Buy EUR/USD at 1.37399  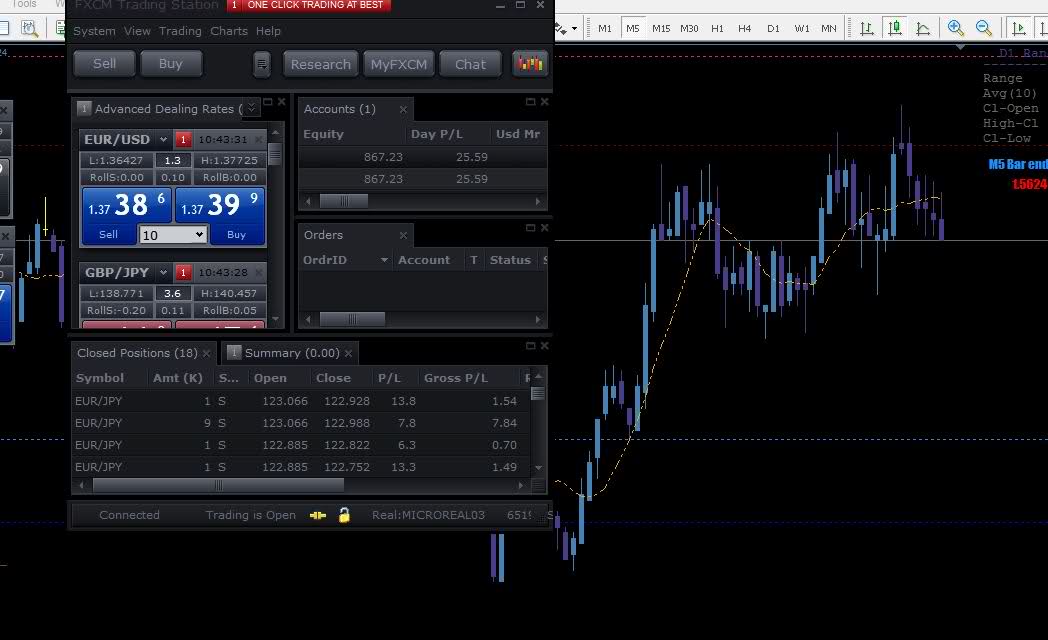point(220,216)
